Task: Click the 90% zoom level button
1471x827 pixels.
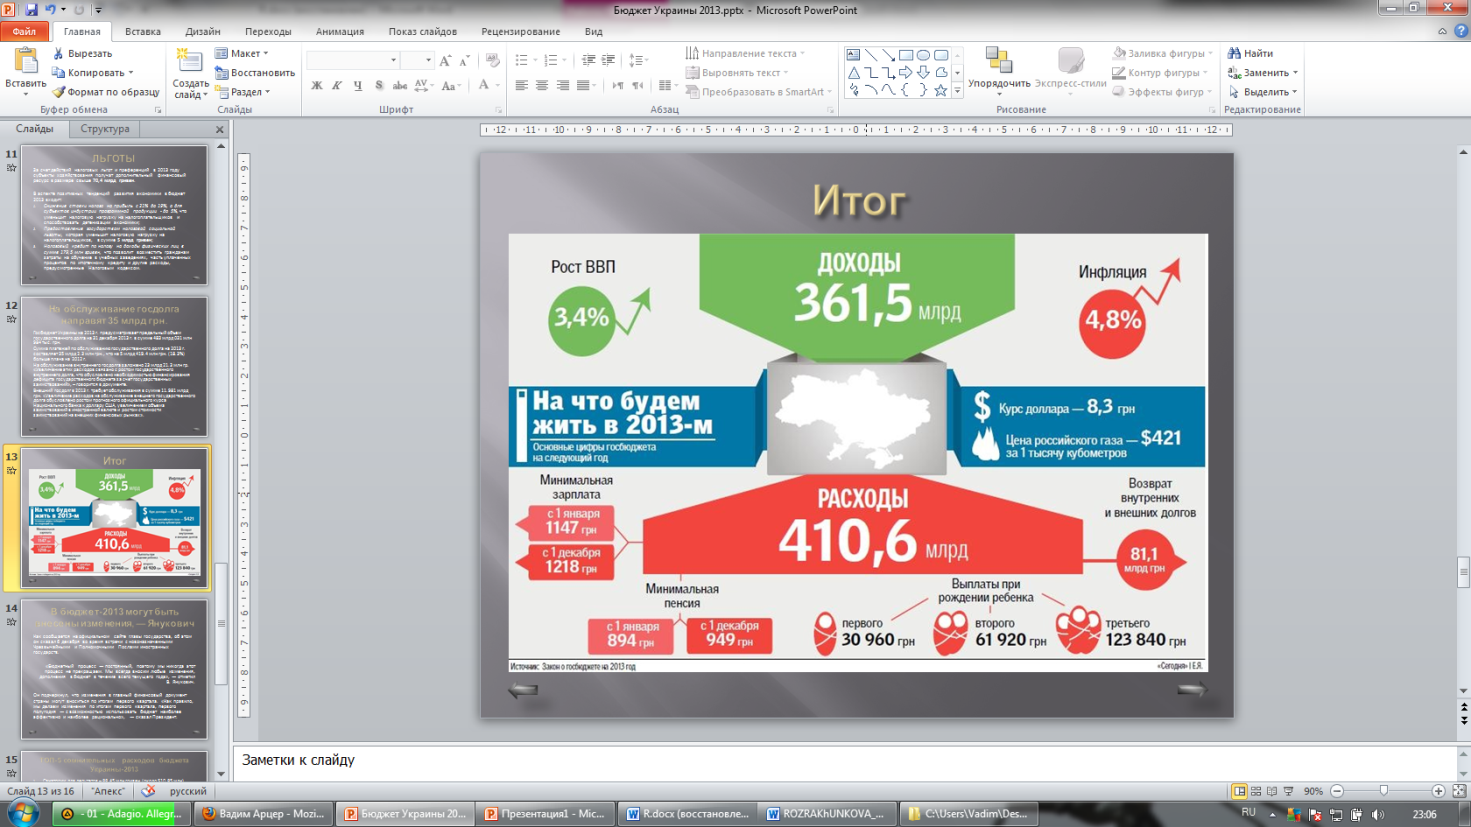Action: click(x=1313, y=791)
